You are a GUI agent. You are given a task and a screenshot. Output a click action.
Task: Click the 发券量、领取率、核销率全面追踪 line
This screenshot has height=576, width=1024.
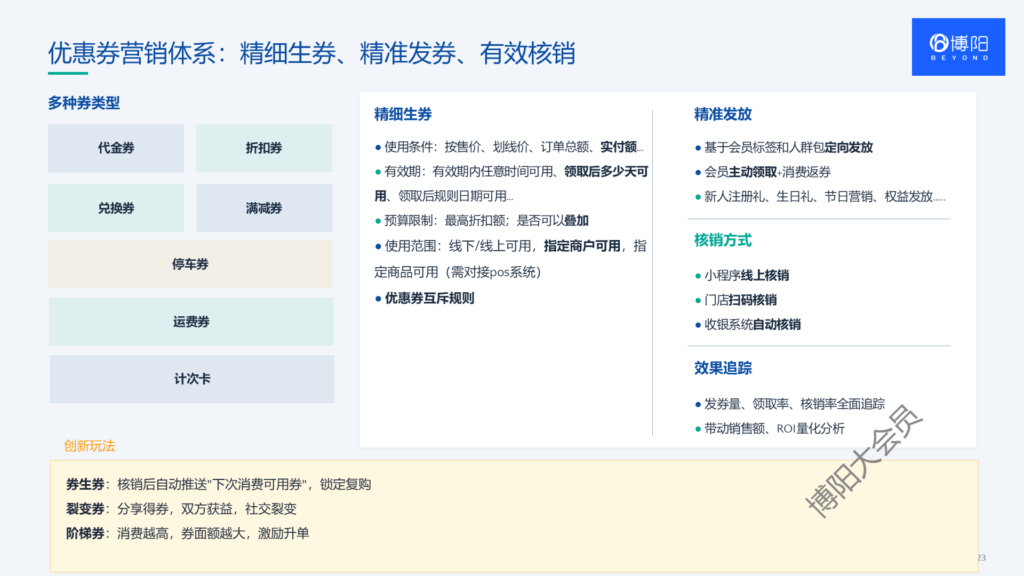(x=790, y=404)
